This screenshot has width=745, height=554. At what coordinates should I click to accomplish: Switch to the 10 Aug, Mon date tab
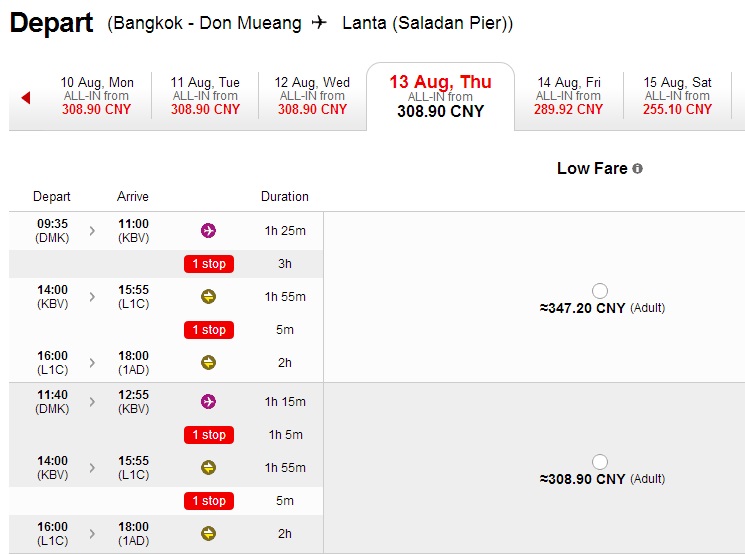[97, 96]
